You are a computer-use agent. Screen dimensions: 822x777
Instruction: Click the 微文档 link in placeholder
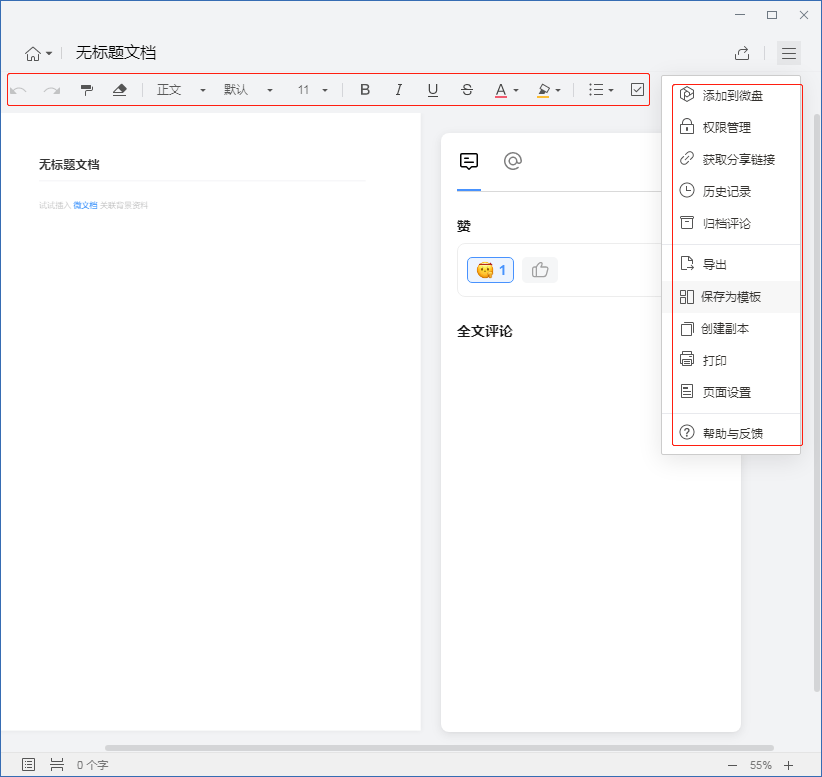coord(85,206)
